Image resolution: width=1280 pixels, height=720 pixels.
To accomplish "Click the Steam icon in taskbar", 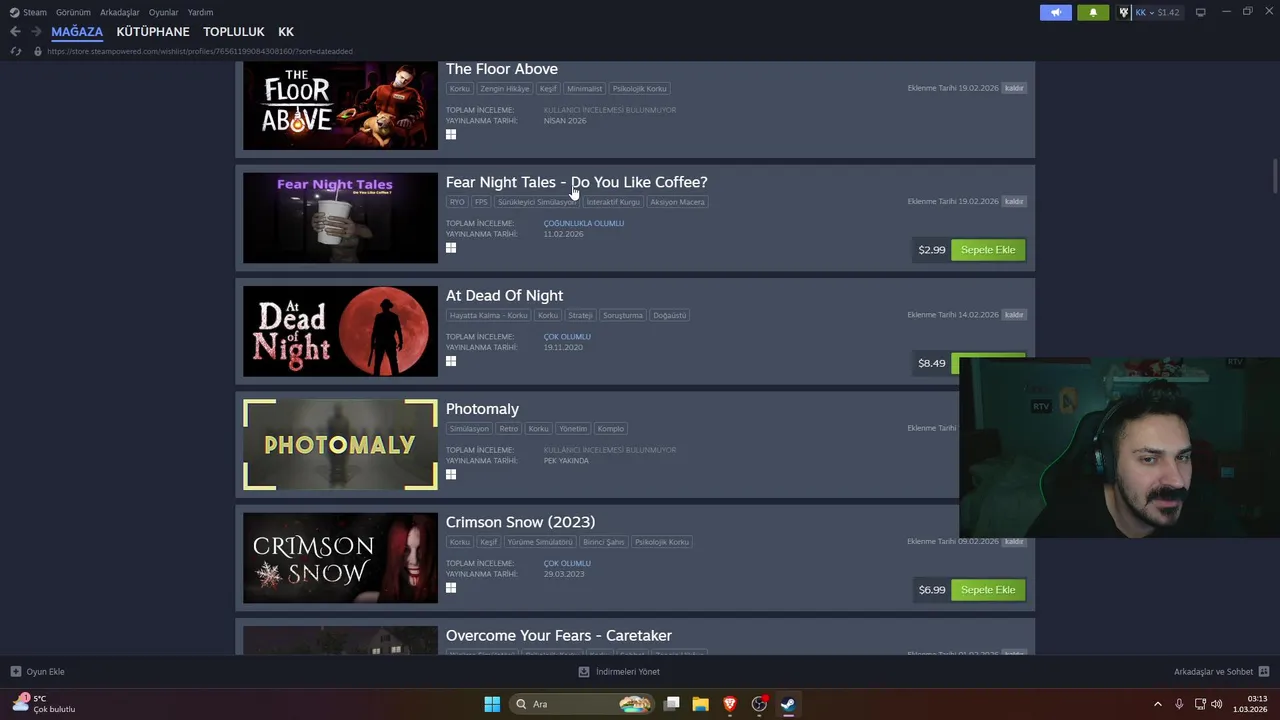I will pos(788,704).
